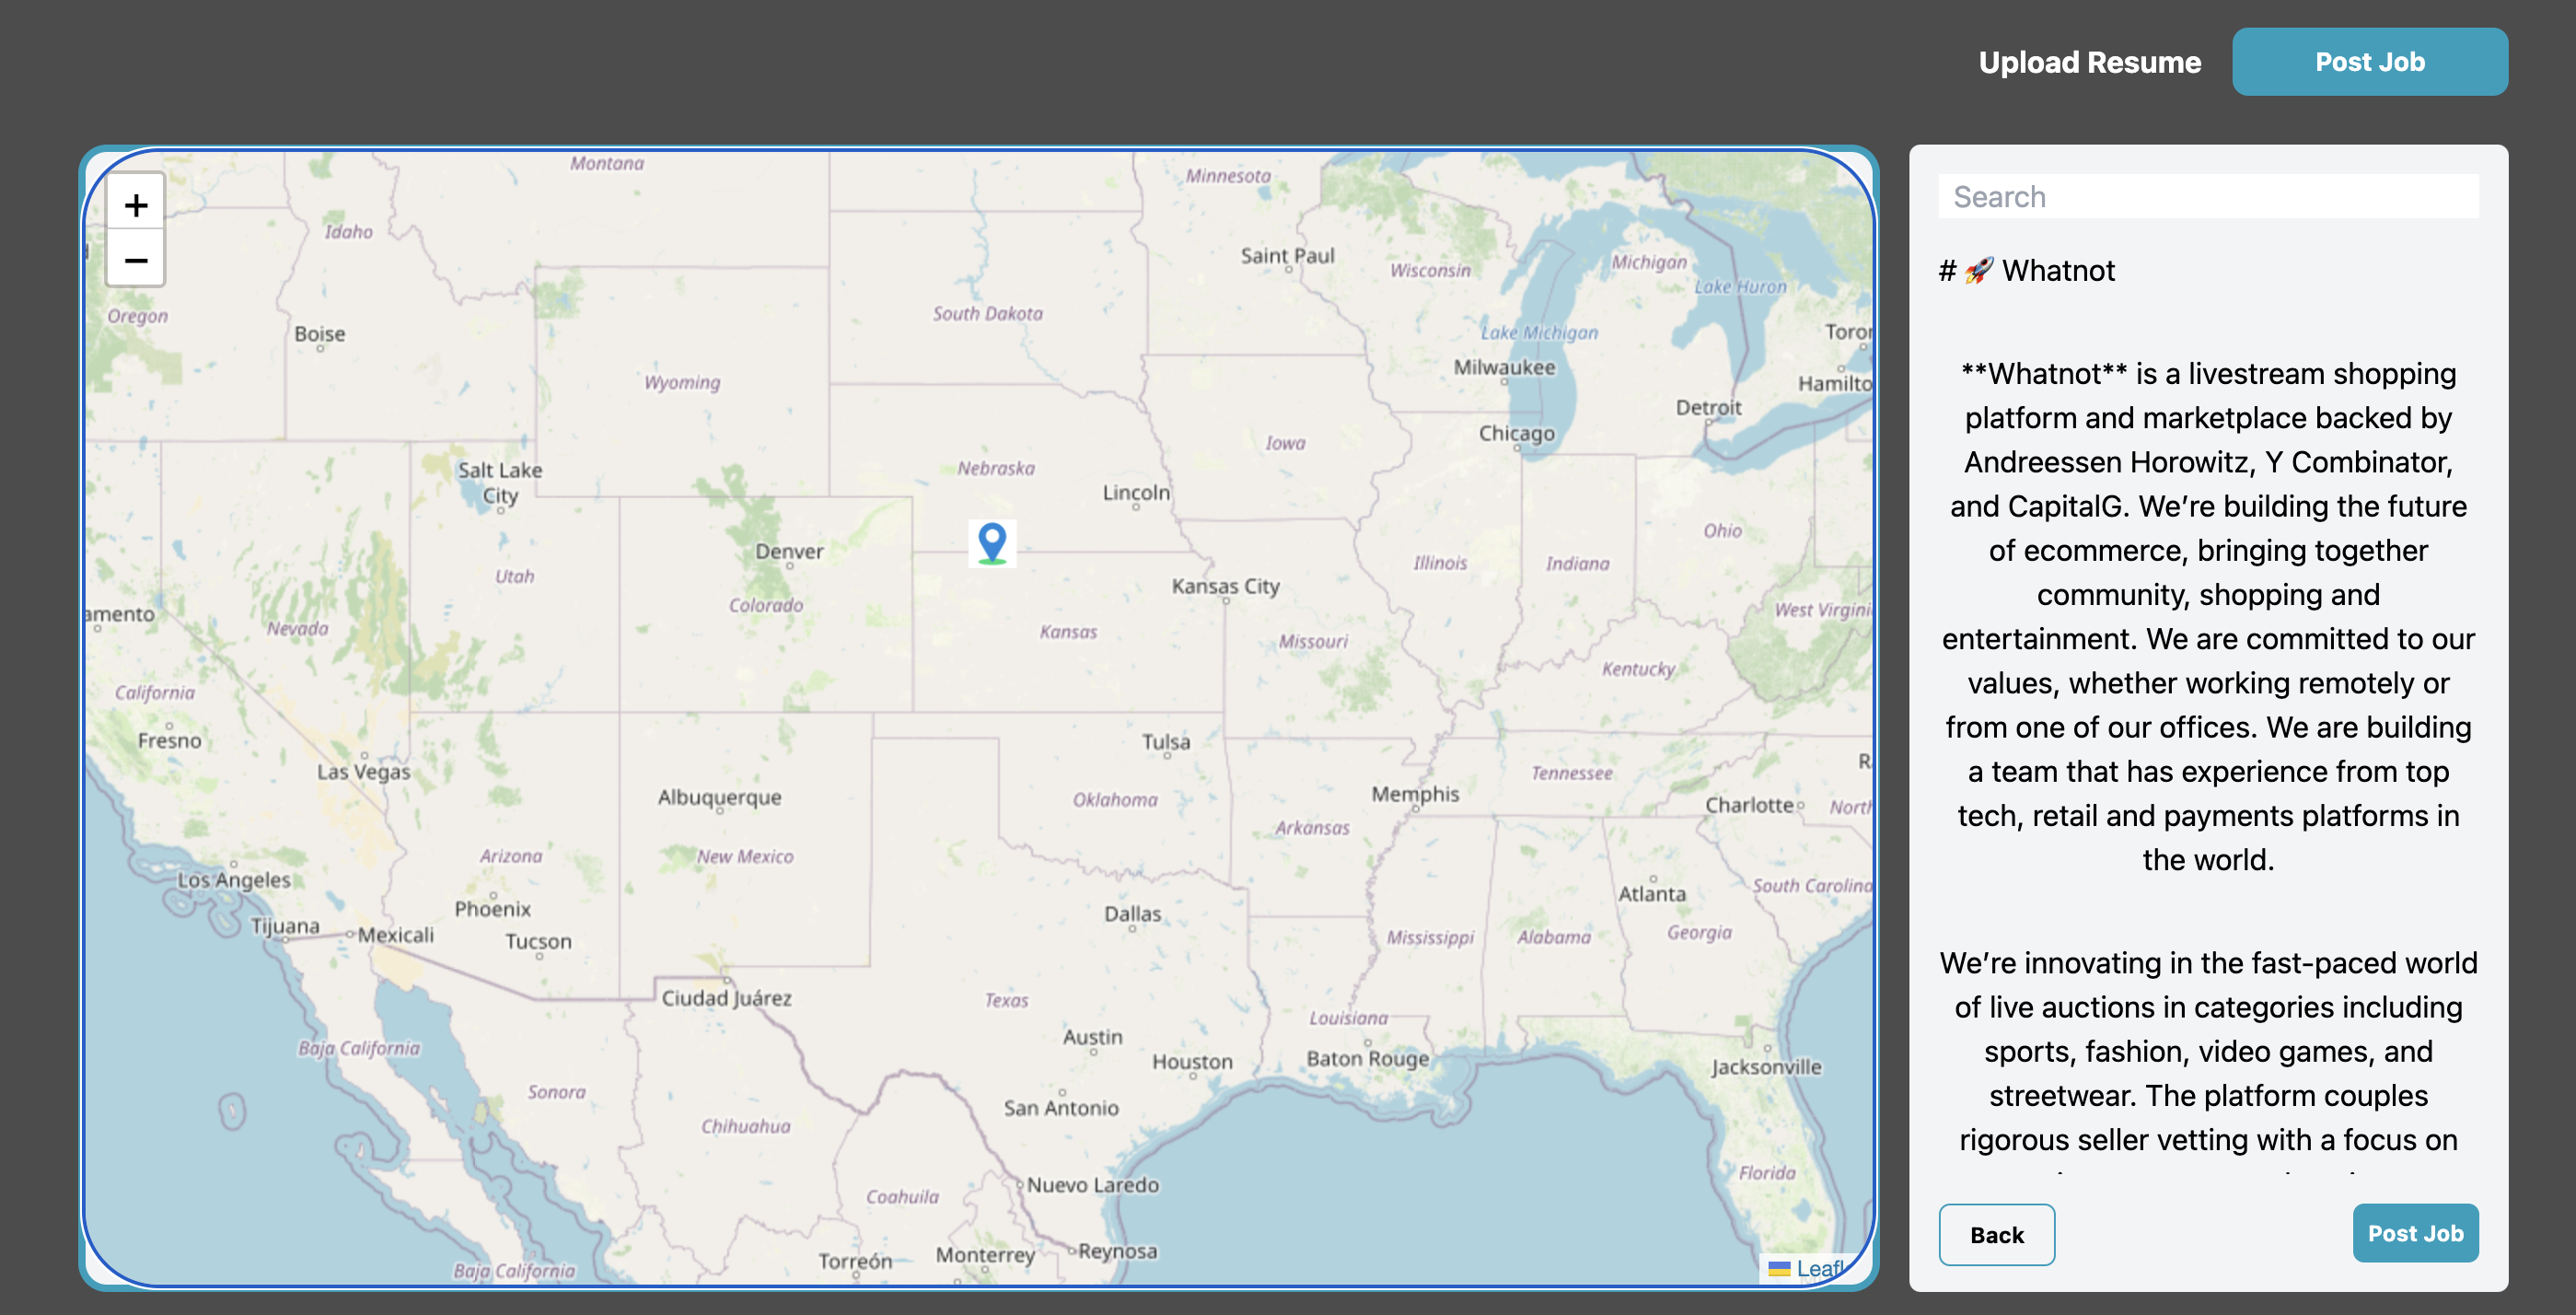Viewport: 2576px width, 1315px height.
Task: Click Chicago city label on map
Action: click(x=1516, y=433)
